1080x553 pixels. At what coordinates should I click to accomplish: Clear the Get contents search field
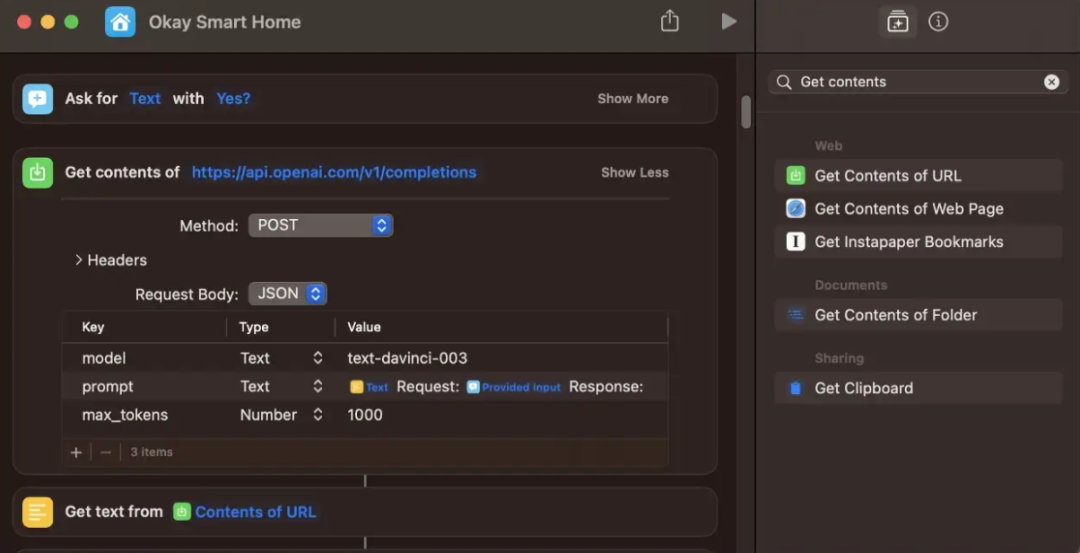tap(1051, 82)
